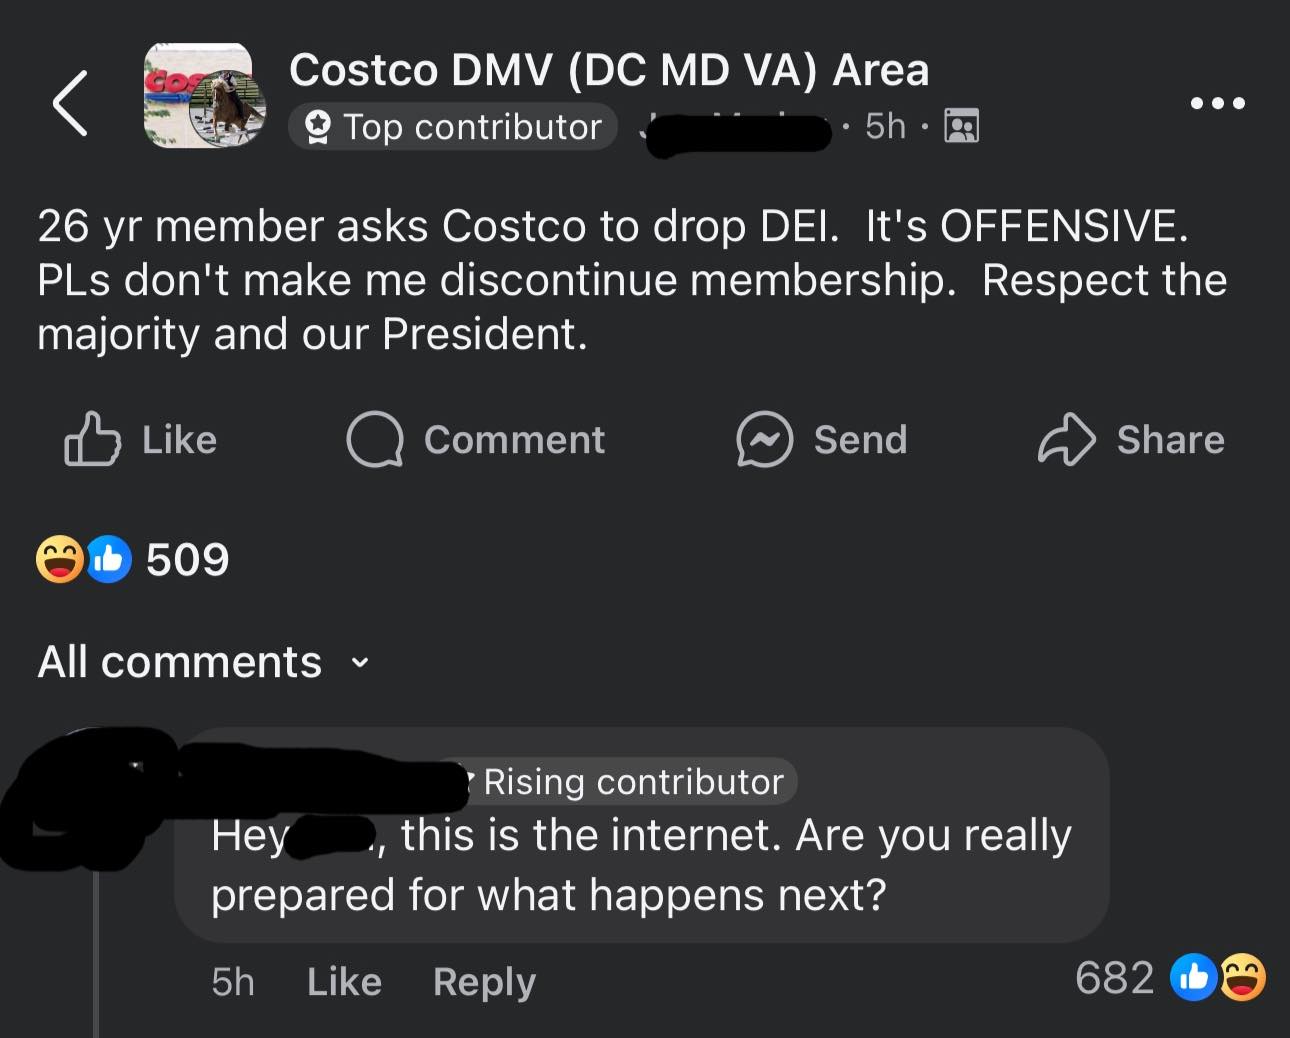
Task: Tap the group members audience icon
Action: pos(962,126)
